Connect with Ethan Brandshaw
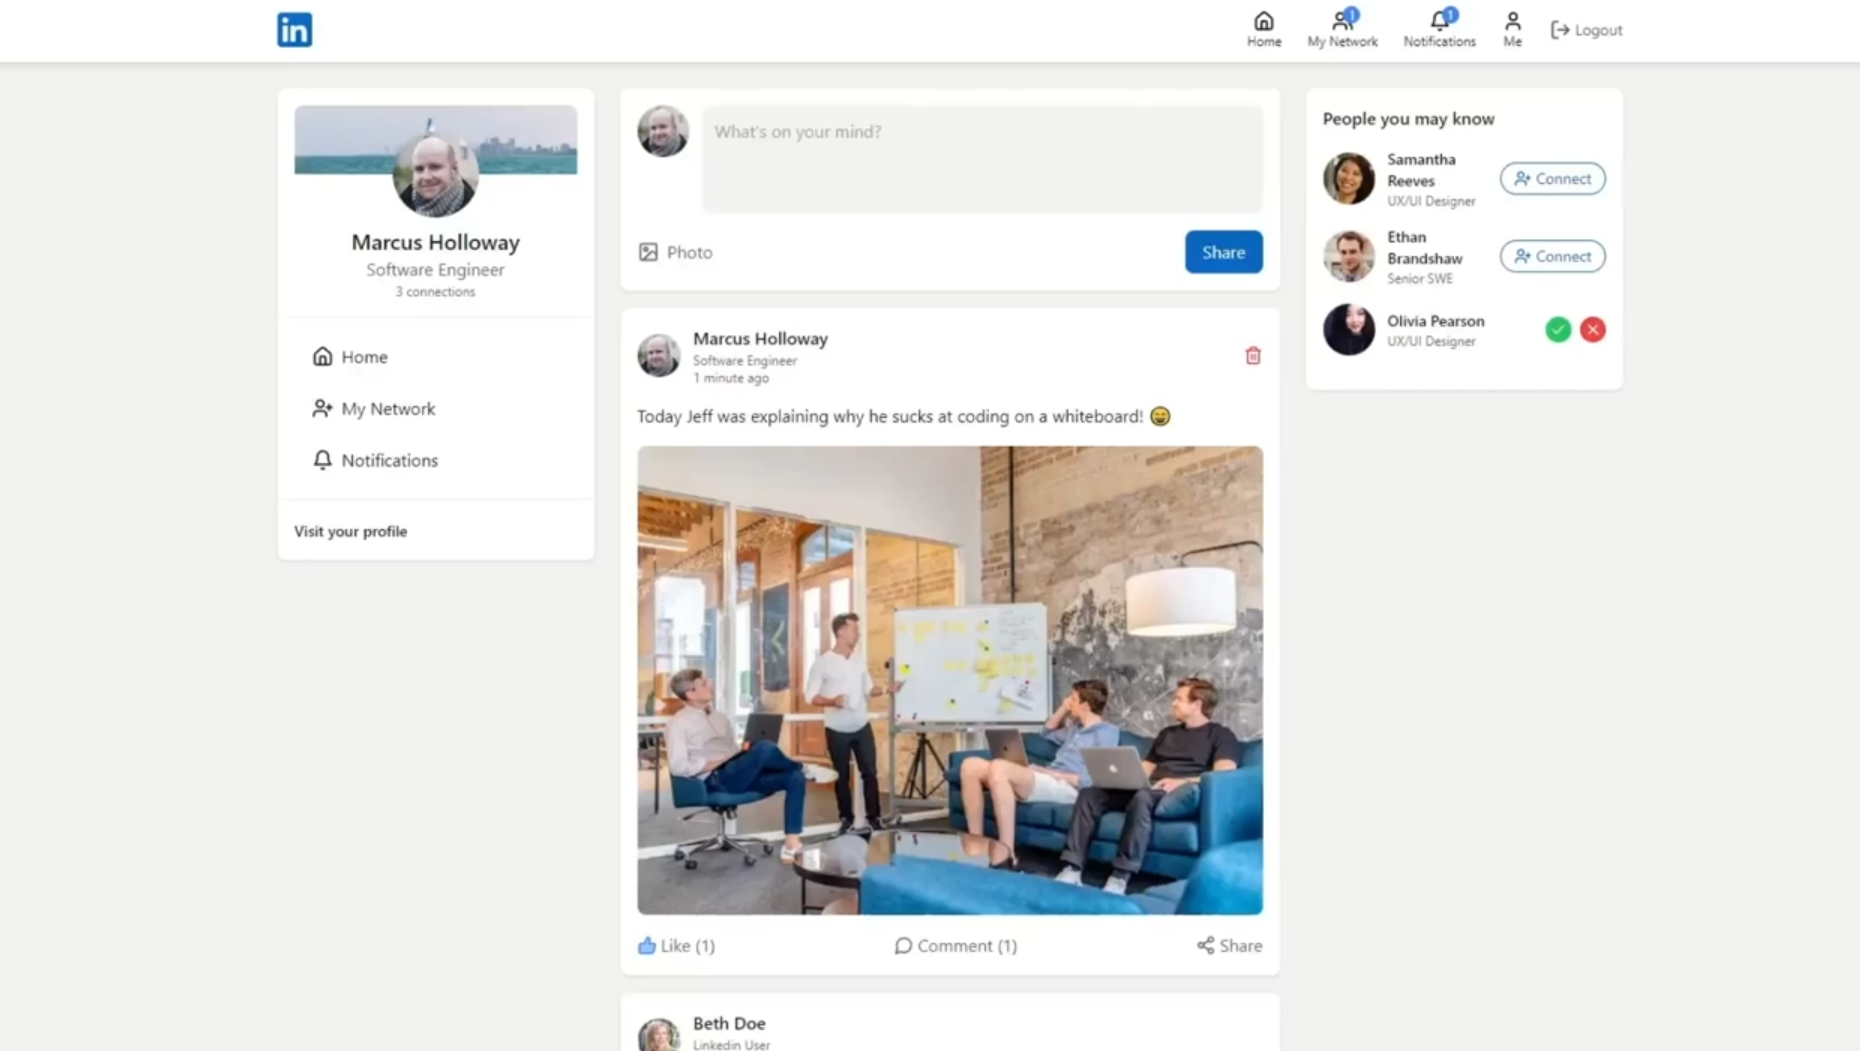 click(x=1551, y=257)
